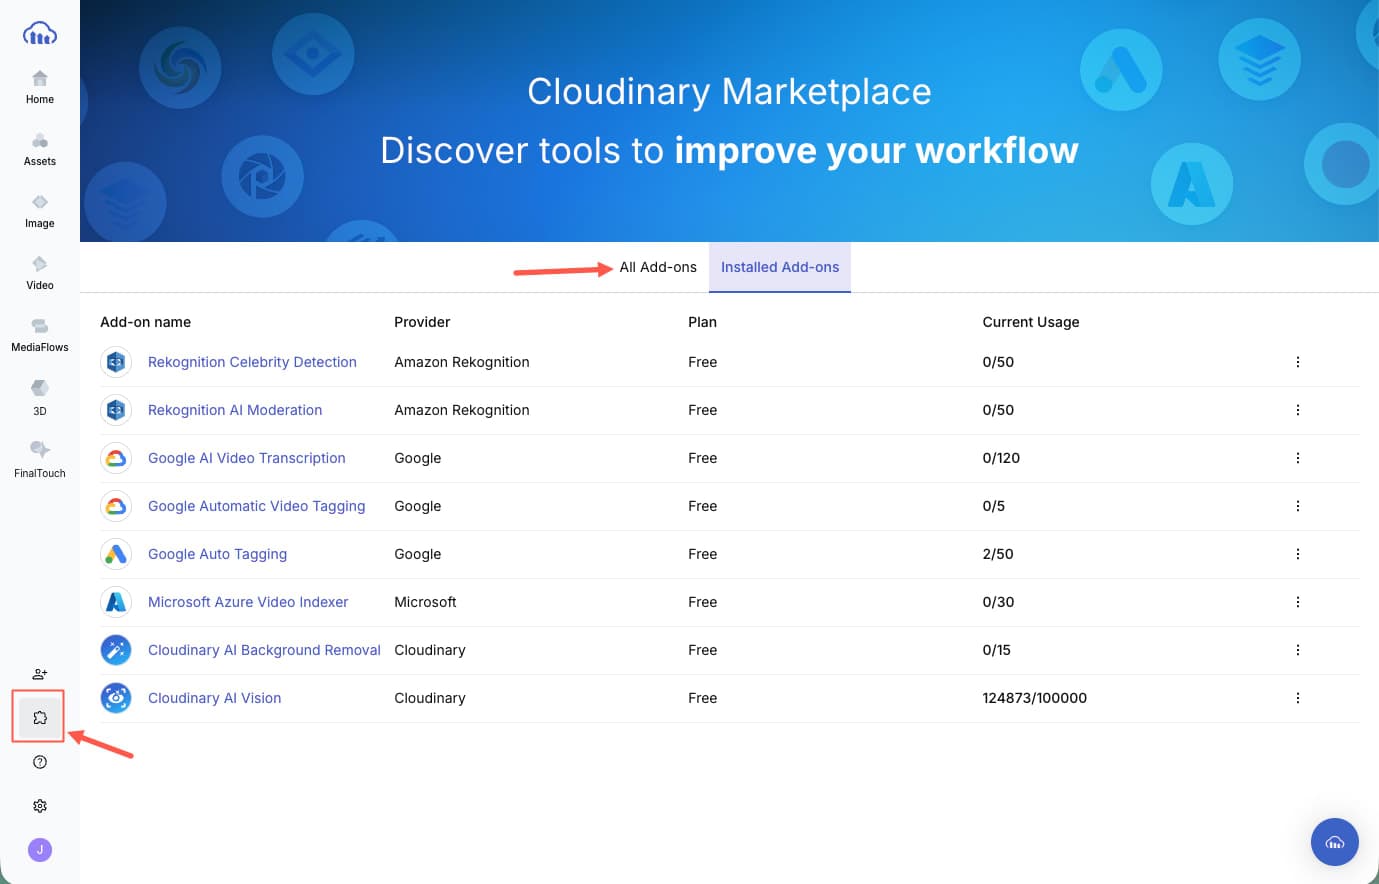Open the Assets section
1379x884 pixels.
(40, 149)
